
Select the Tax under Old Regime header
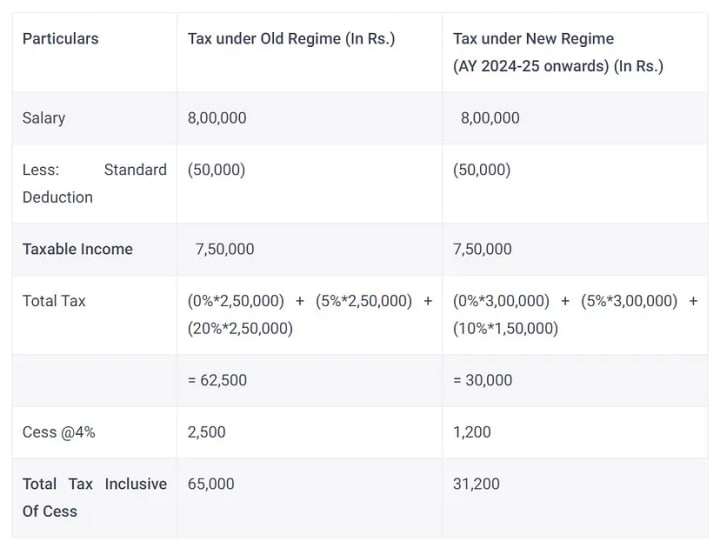point(291,38)
